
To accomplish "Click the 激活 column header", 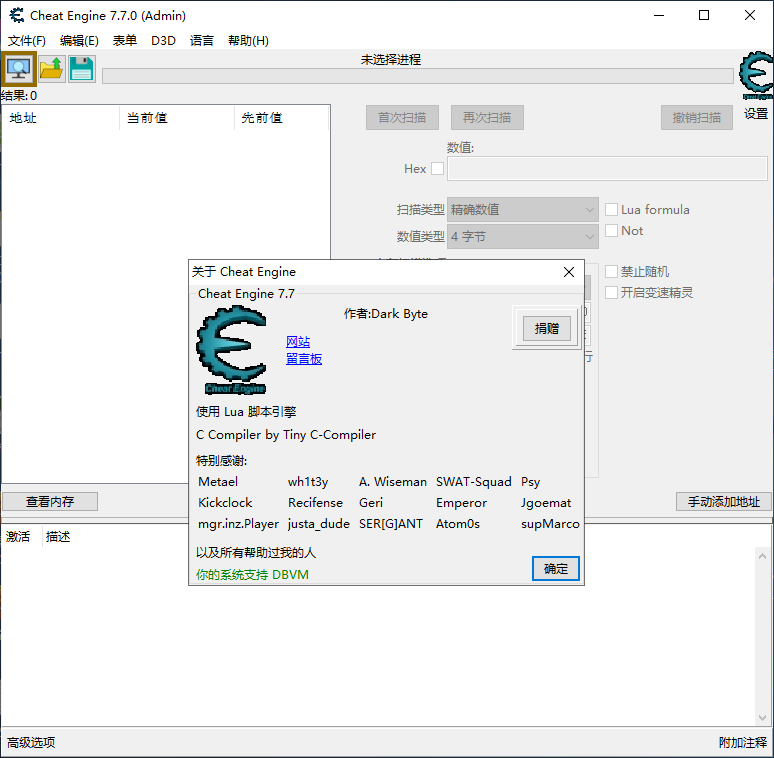I will (18, 536).
